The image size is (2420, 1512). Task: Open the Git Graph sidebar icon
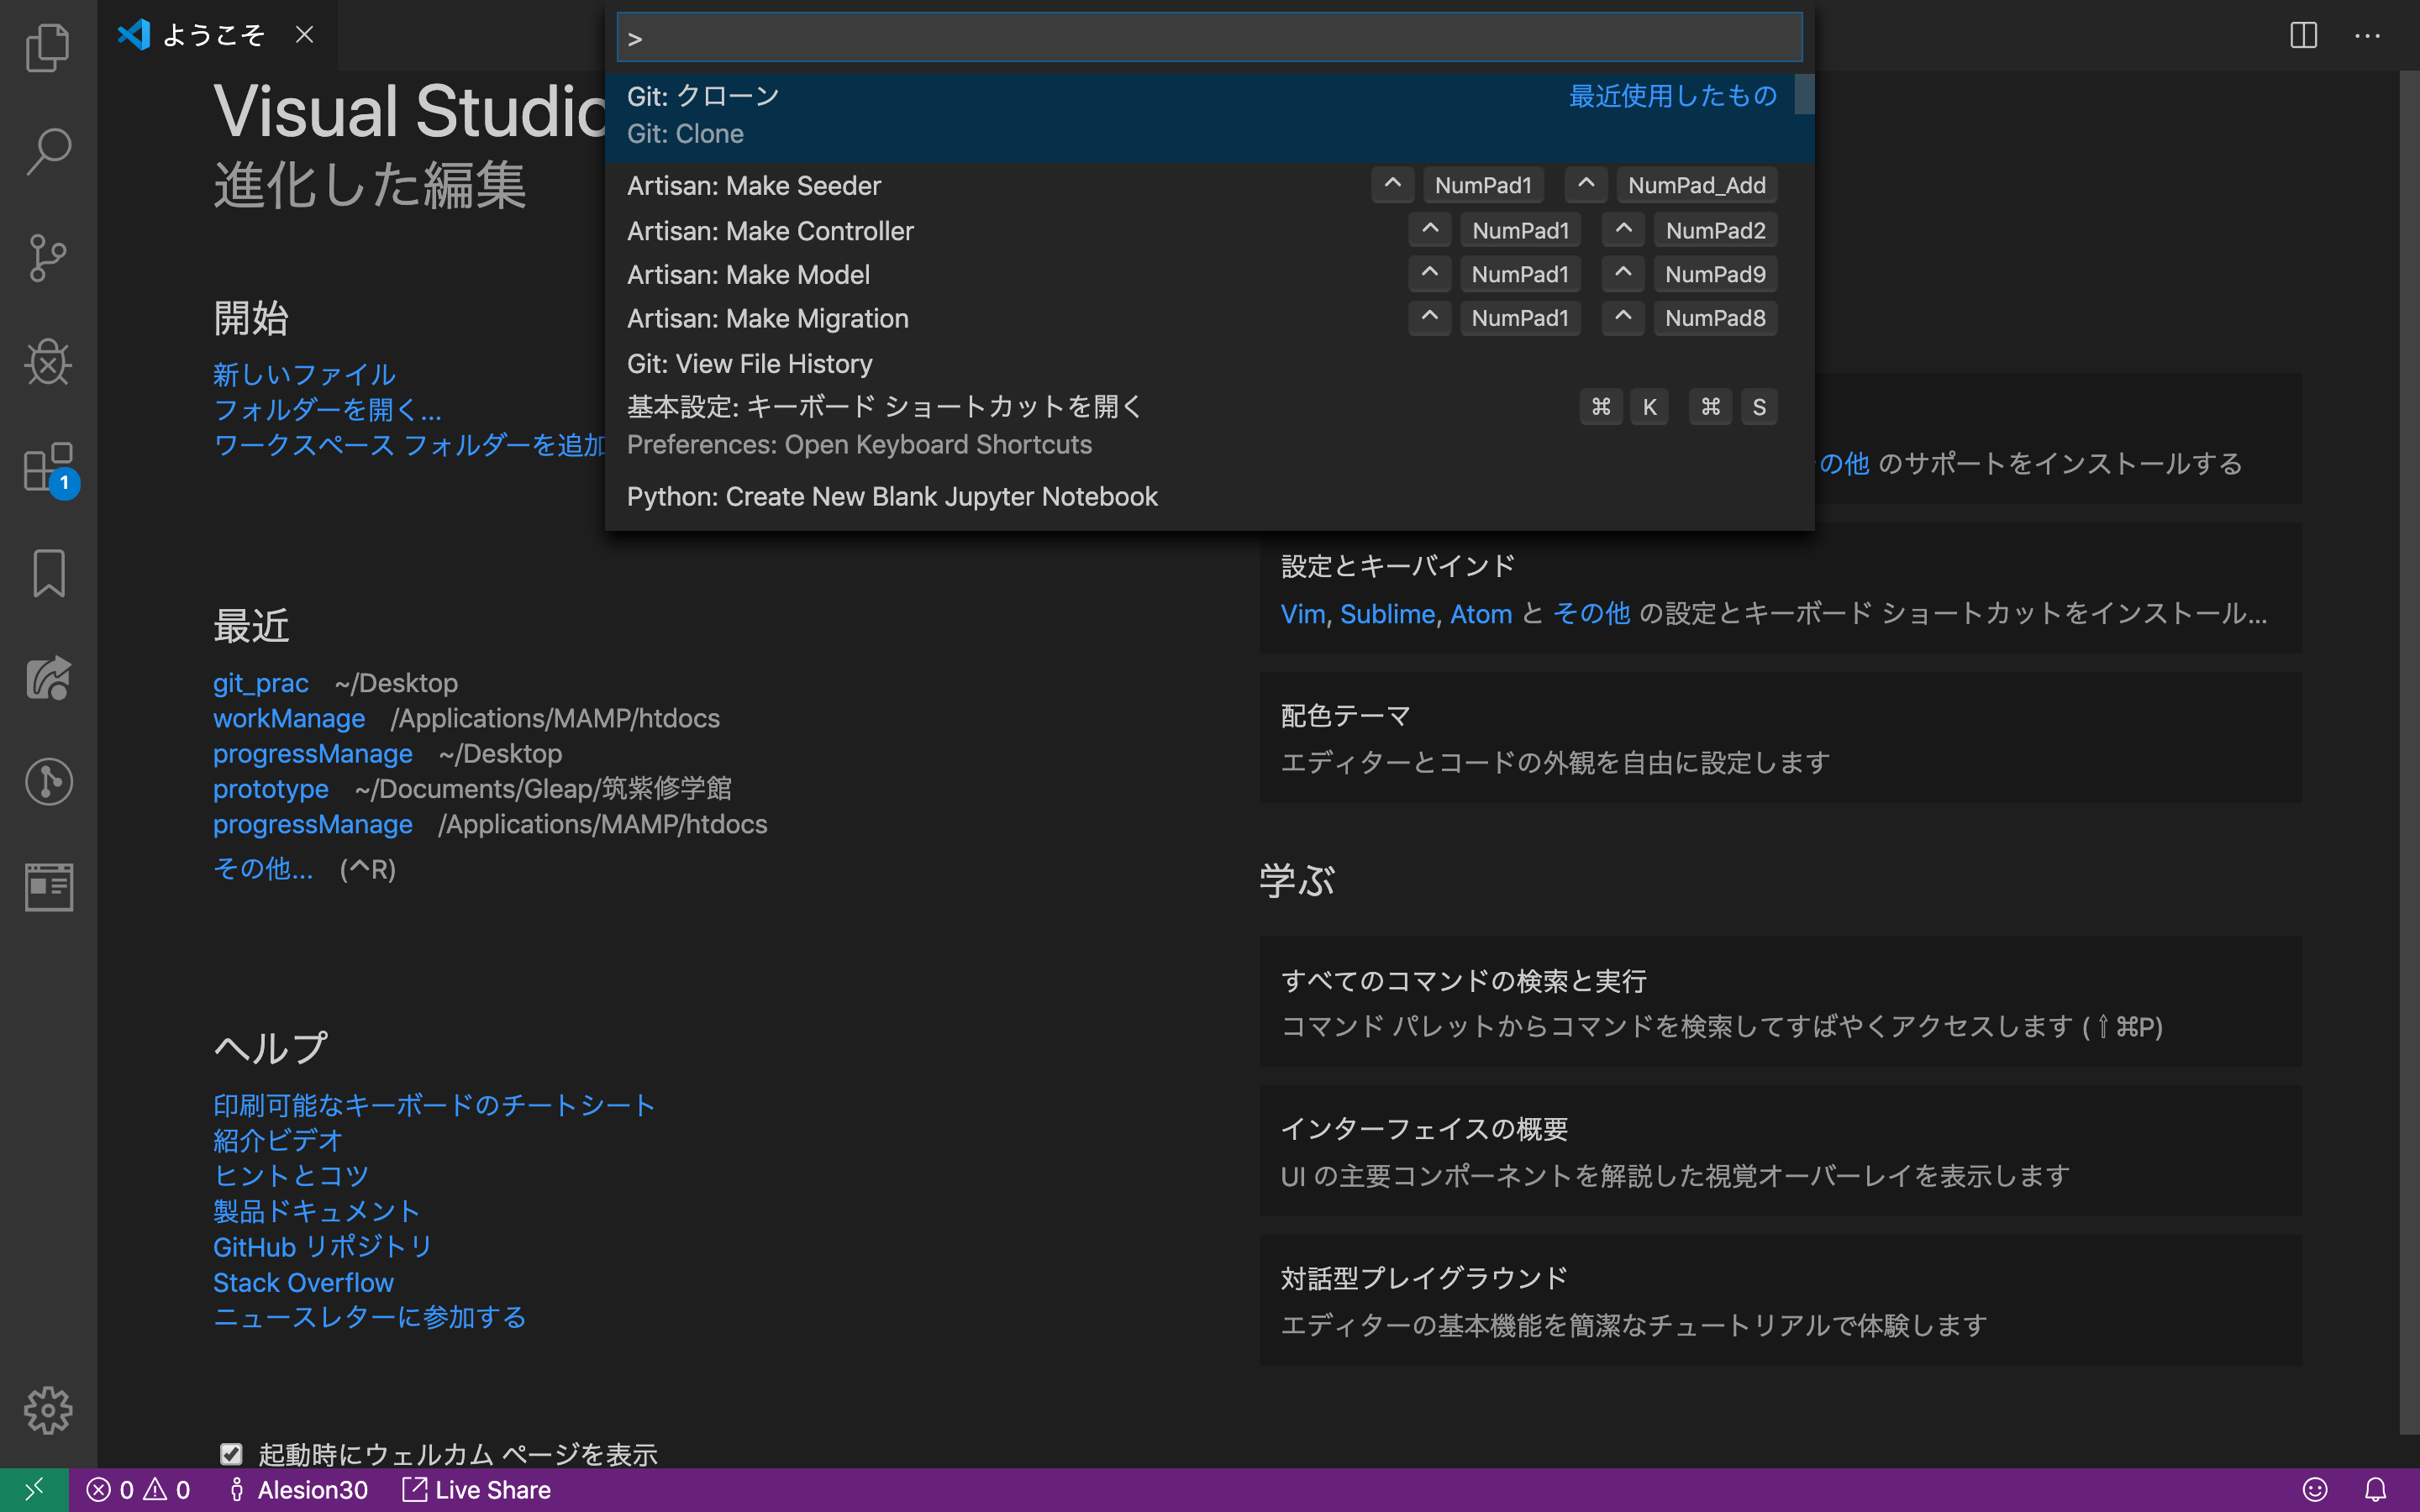click(x=47, y=781)
